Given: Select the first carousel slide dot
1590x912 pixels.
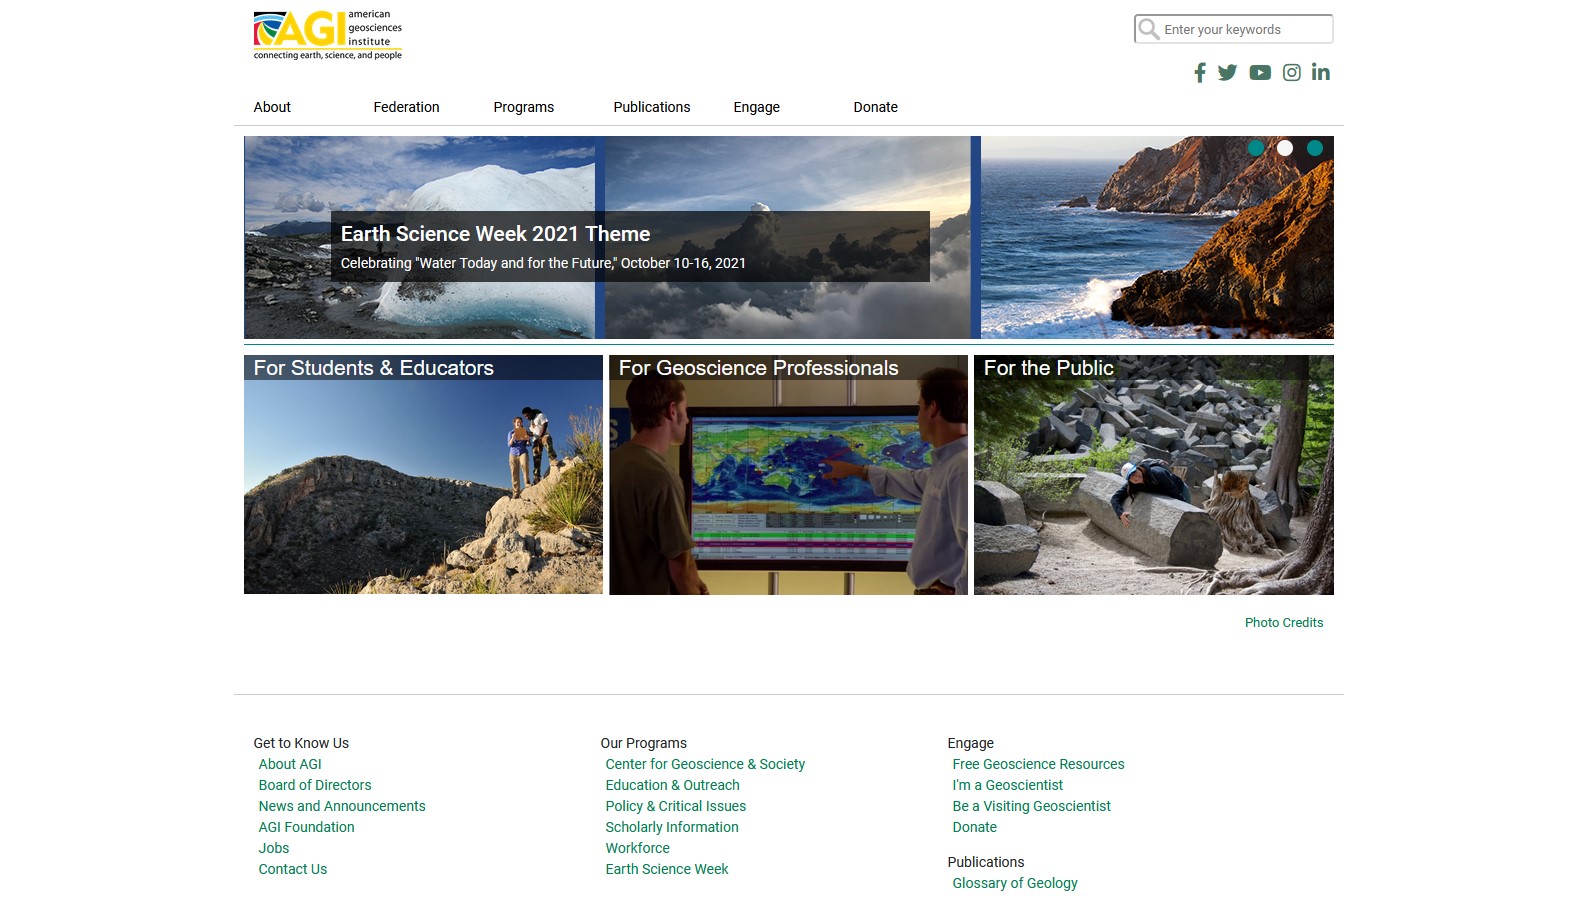Looking at the screenshot, I should coord(1255,148).
